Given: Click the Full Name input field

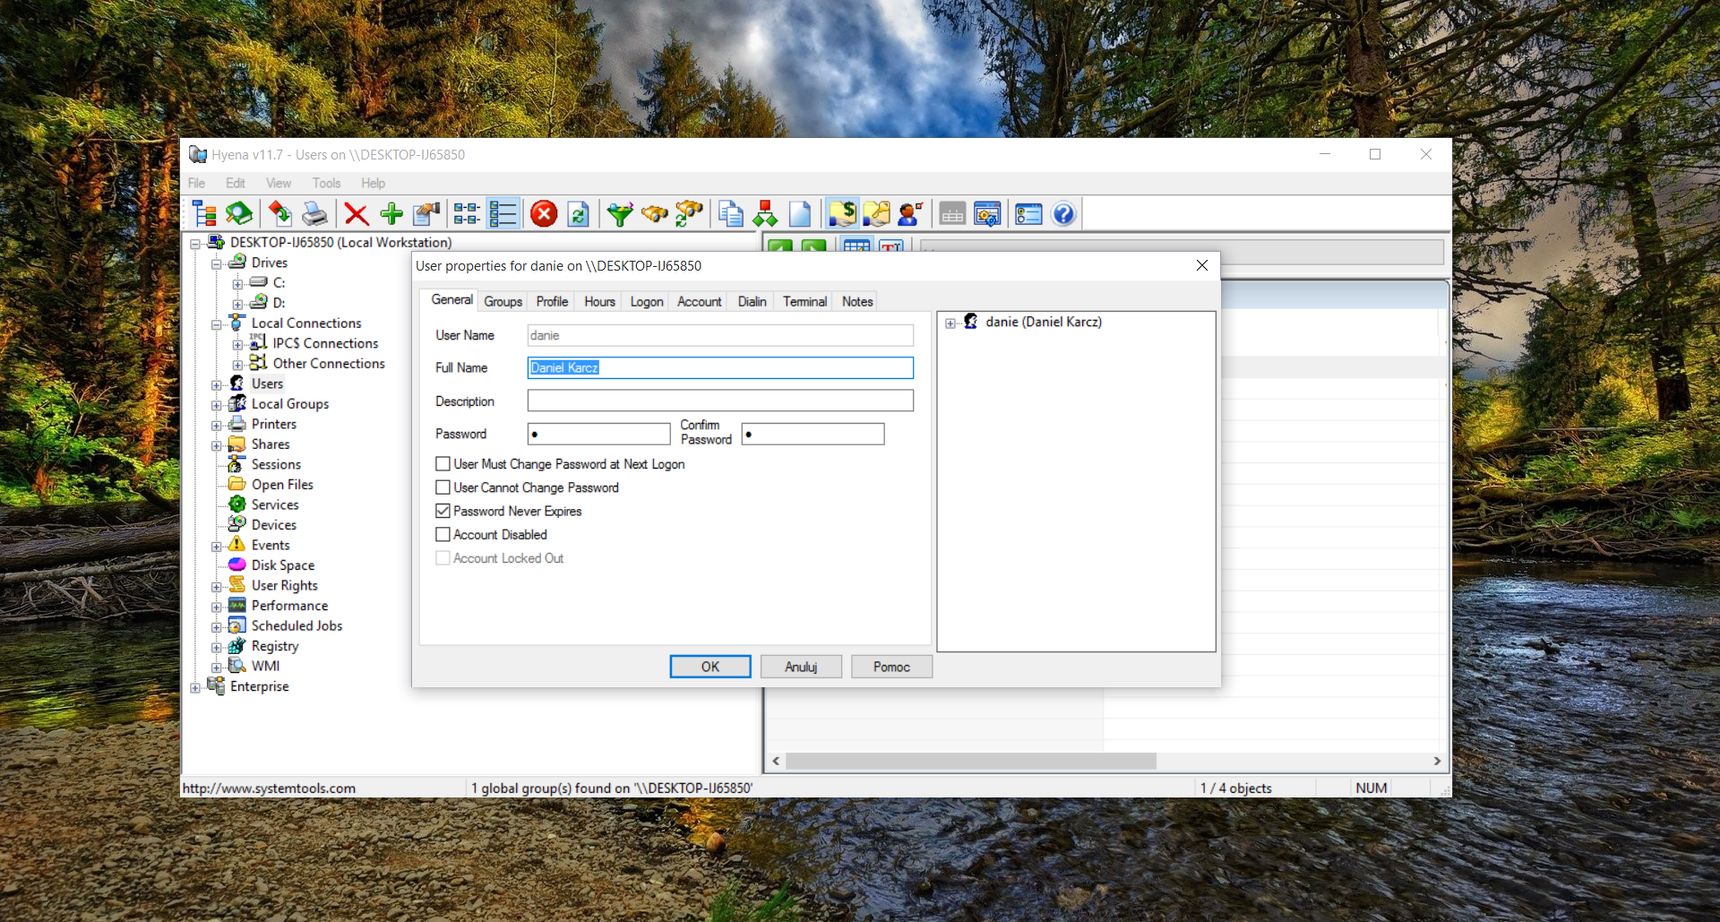Looking at the screenshot, I should pos(720,368).
